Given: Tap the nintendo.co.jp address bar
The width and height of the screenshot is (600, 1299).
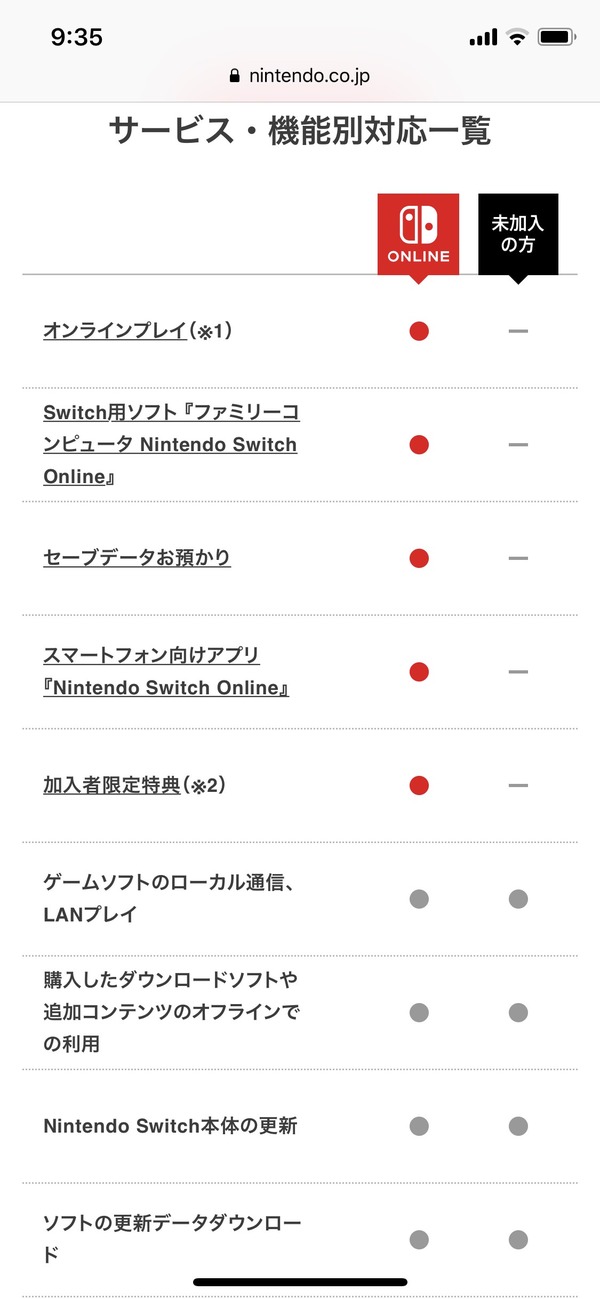Looking at the screenshot, I should [300, 75].
